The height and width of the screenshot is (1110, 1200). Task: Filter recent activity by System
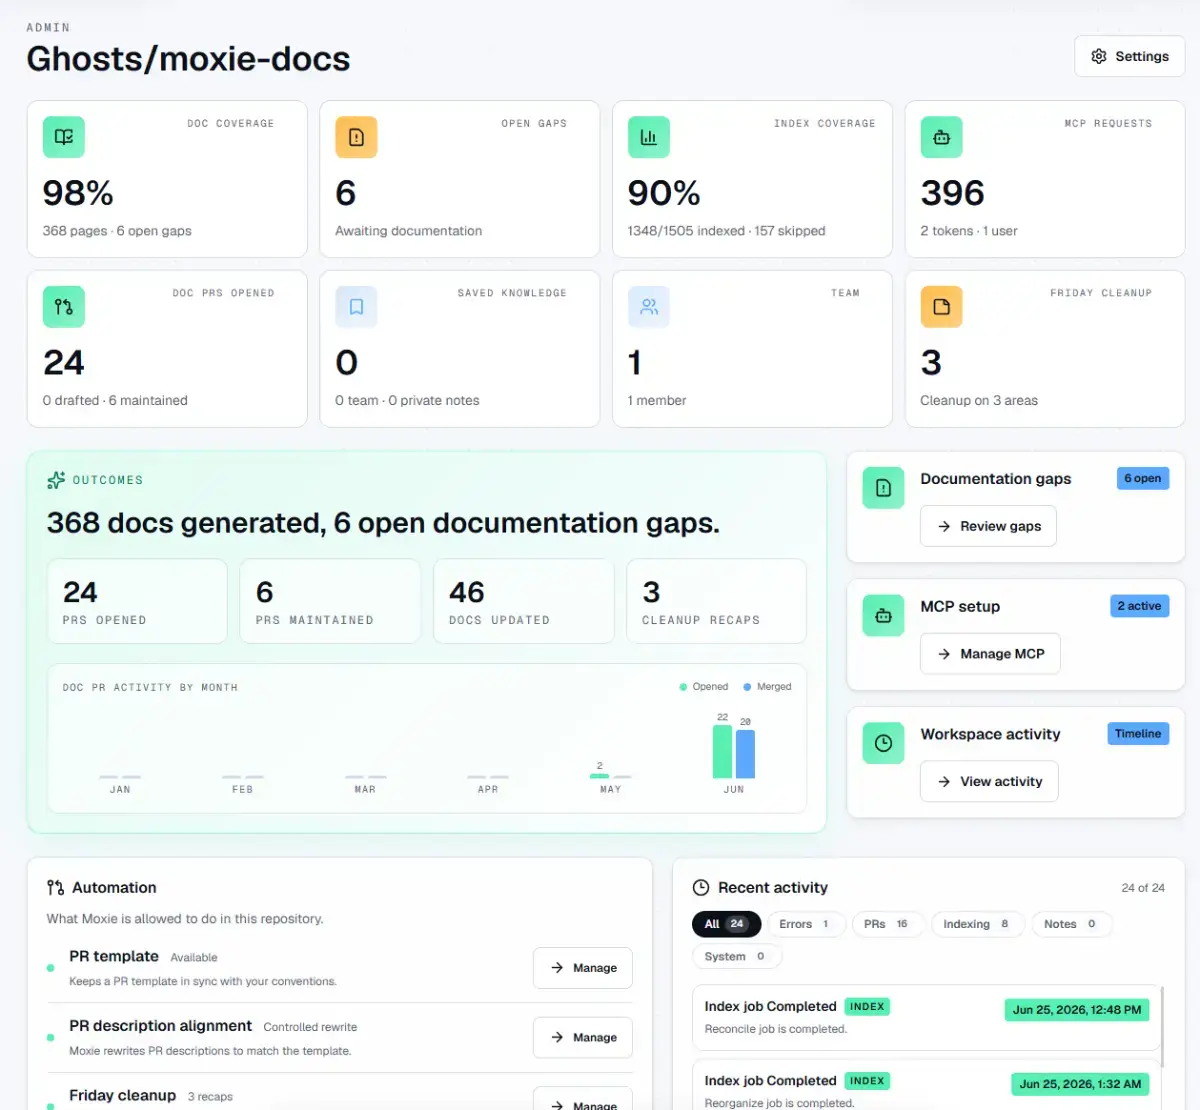736,956
